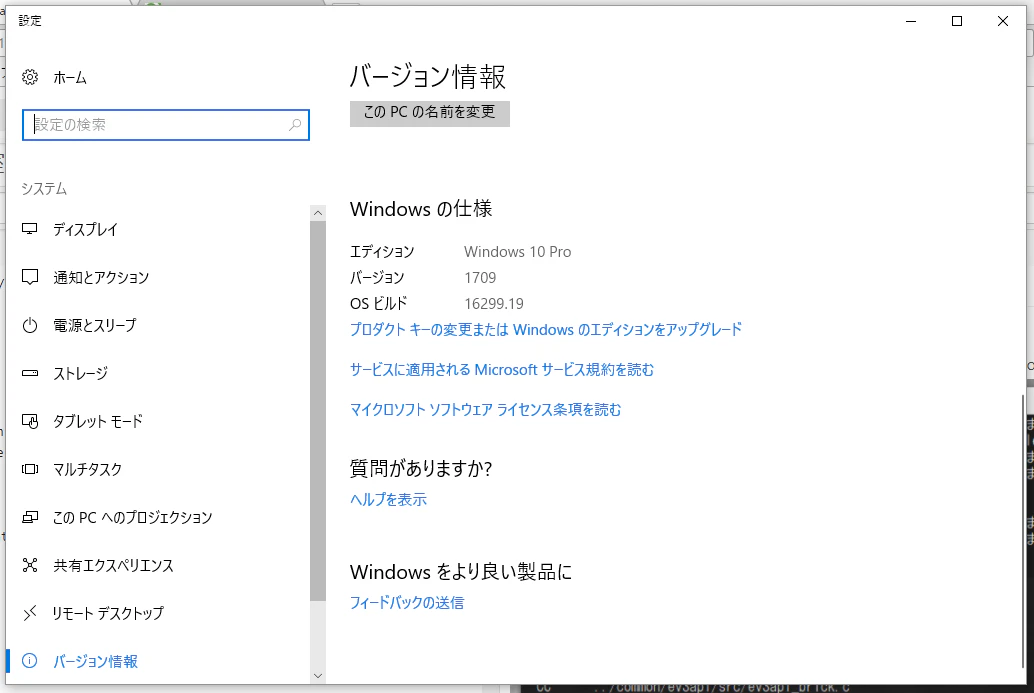
Task: Click the version info circle icon
Action: pyautogui.click(x=30, y=661)
